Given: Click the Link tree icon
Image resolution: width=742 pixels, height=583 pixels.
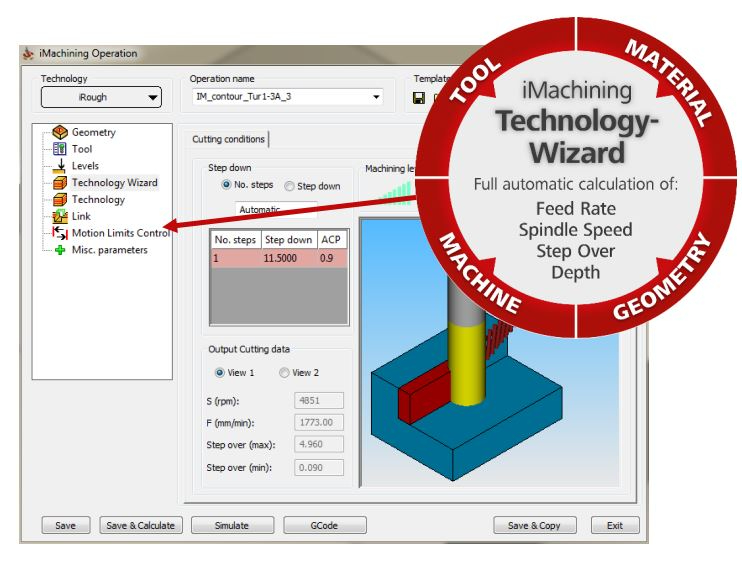Looking at the screenshot, I should pos(60,216).
